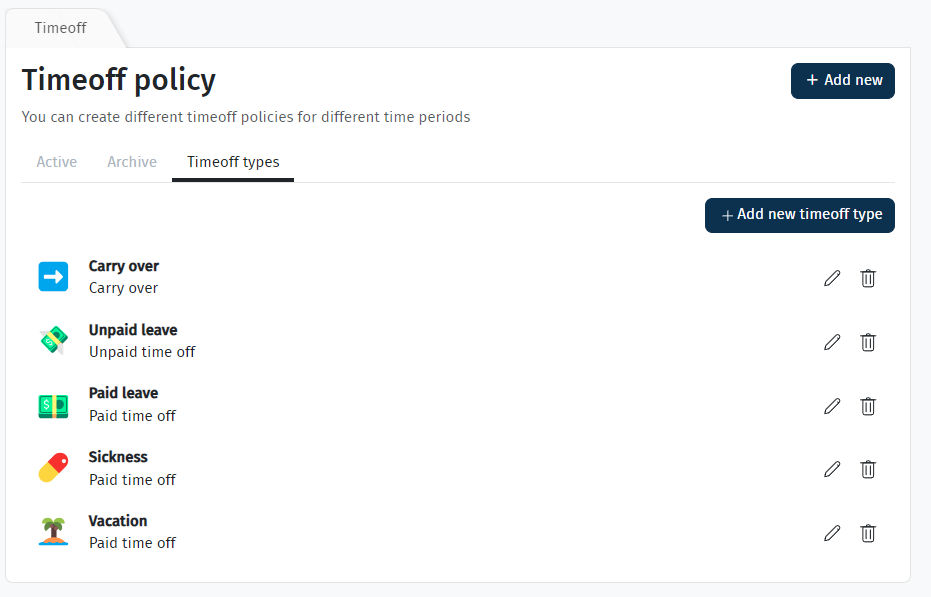Remove Unpaid leave using trash icon

pos(867,342)
